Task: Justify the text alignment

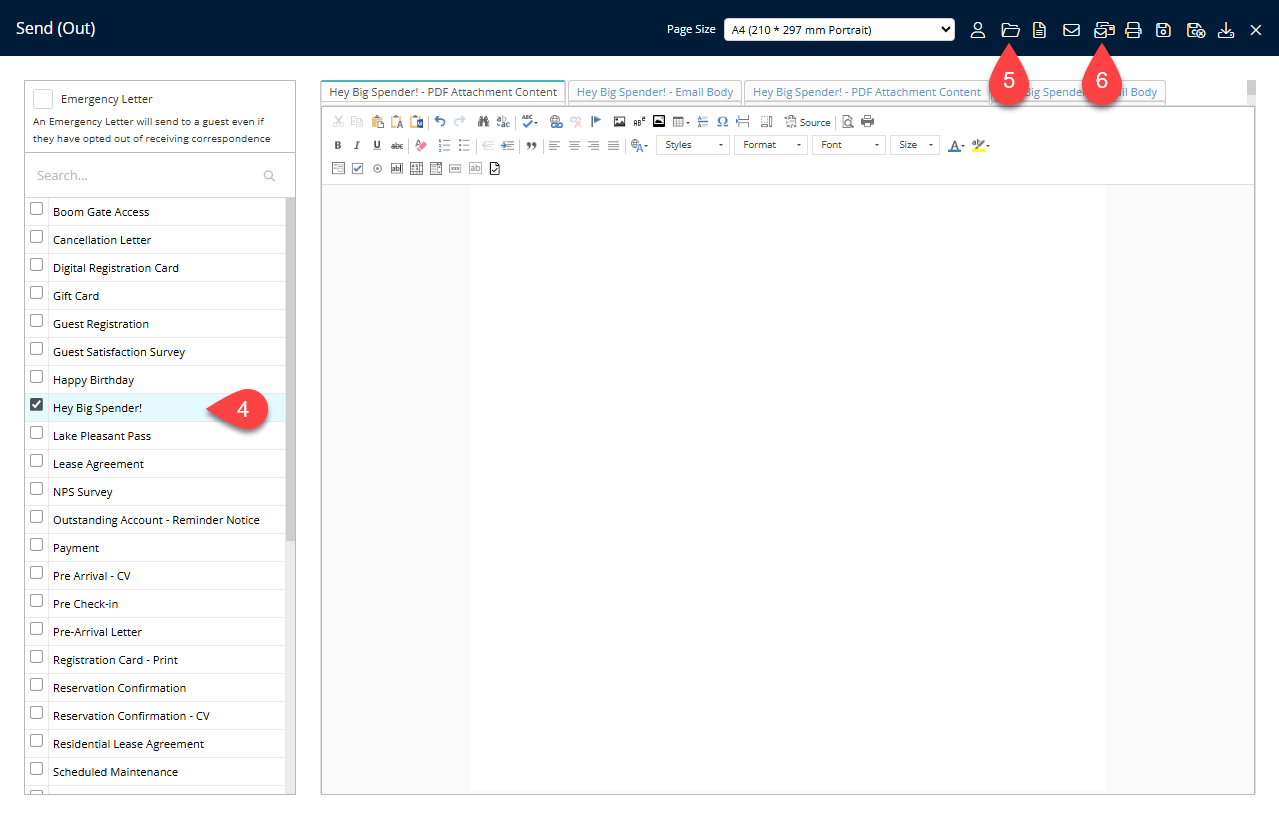Action: (x=613, y=145)
